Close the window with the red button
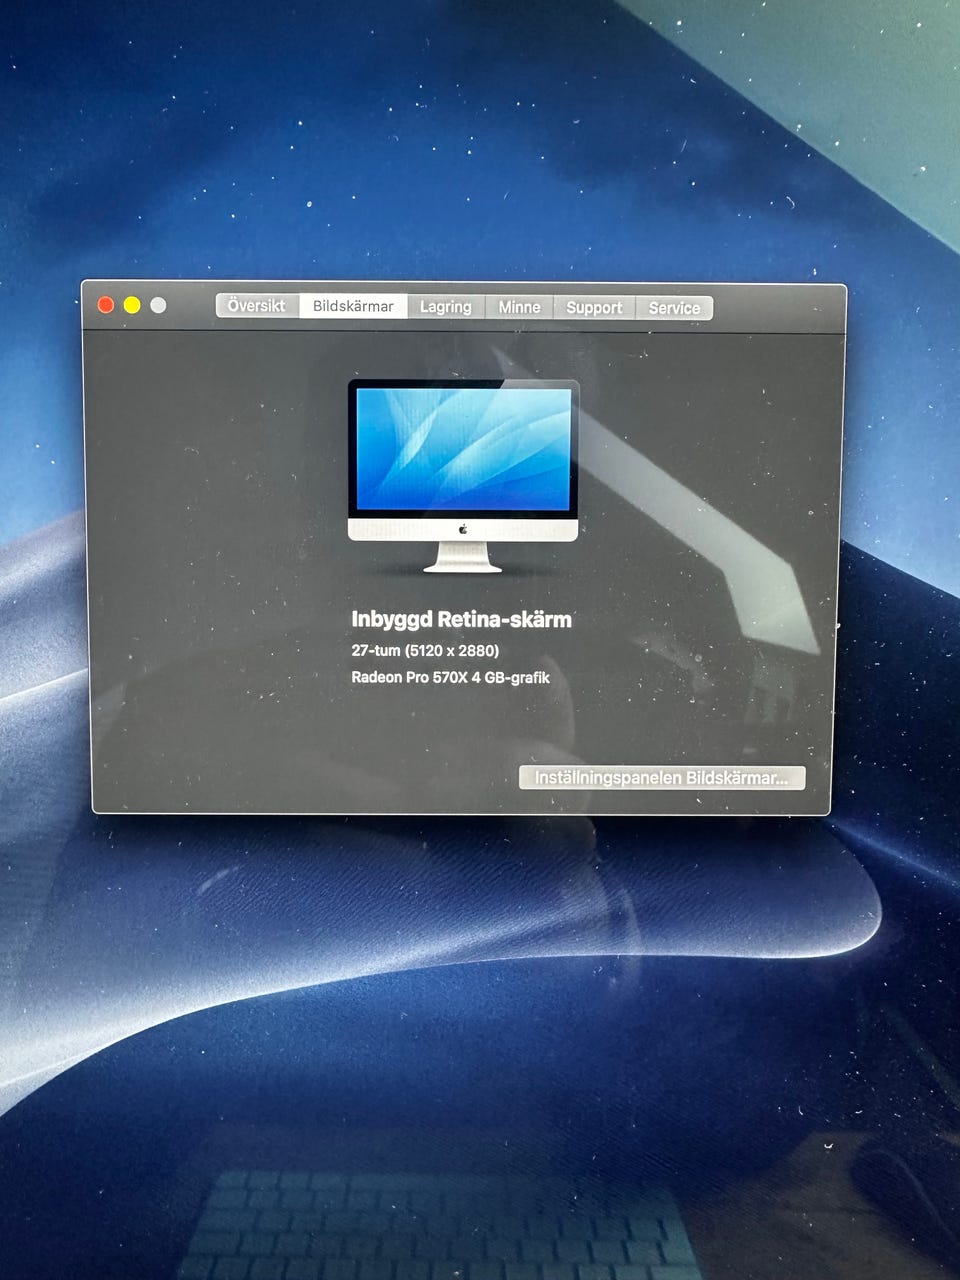 click(106, 305)
